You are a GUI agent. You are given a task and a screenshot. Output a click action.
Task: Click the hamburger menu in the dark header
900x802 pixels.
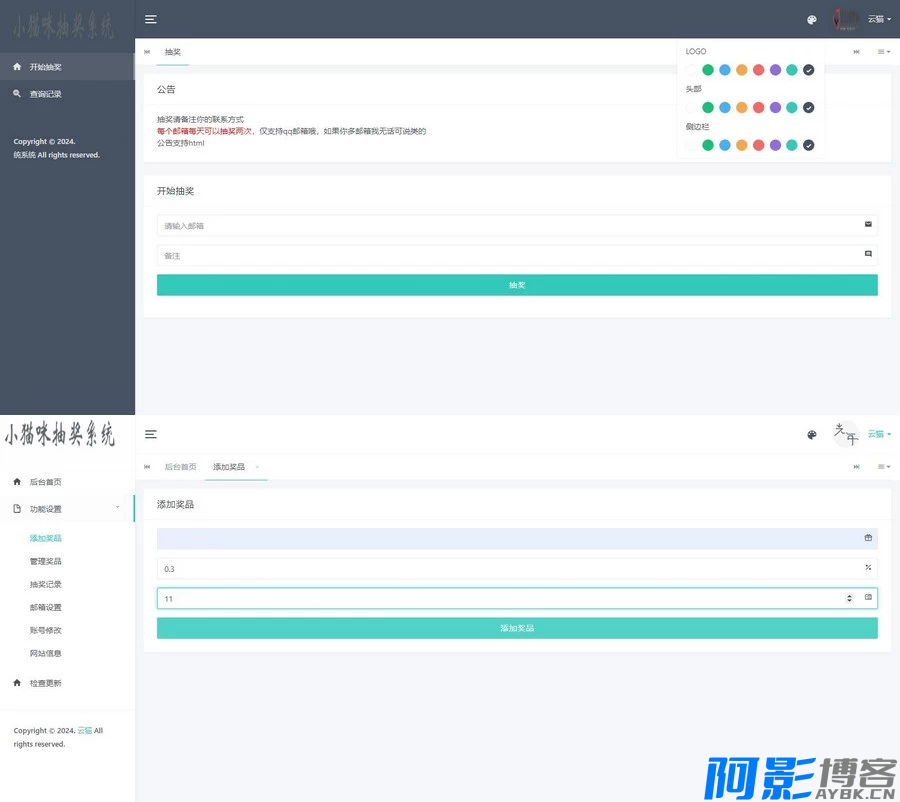point(151,19)
